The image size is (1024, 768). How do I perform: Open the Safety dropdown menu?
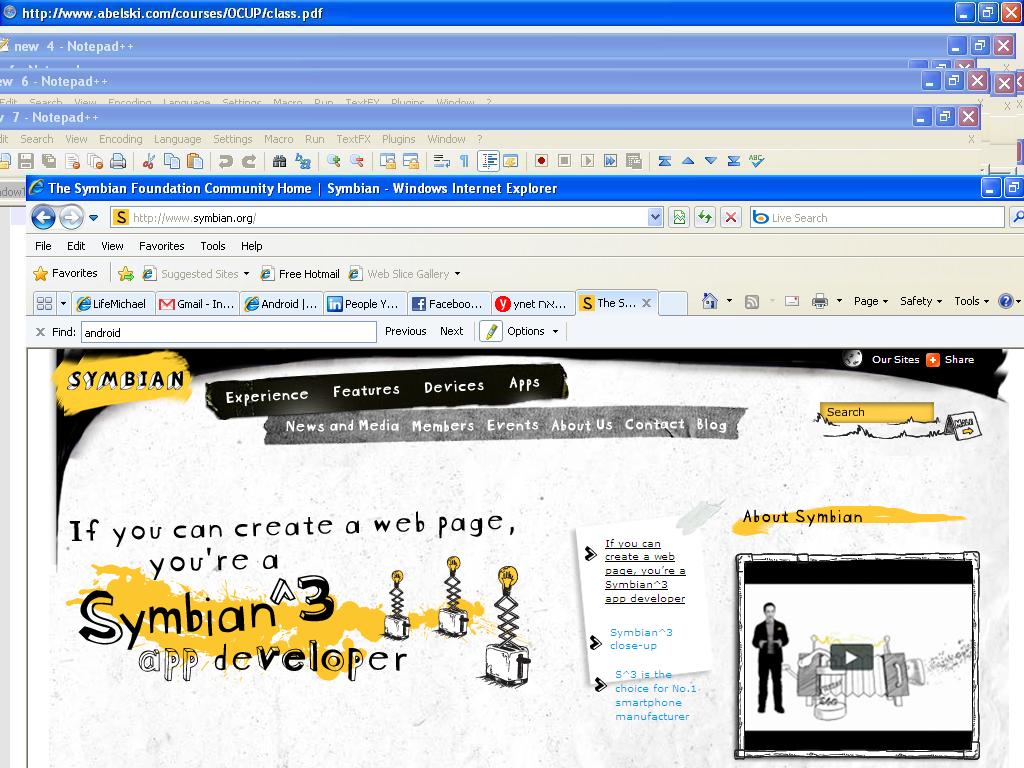(921, 301)
